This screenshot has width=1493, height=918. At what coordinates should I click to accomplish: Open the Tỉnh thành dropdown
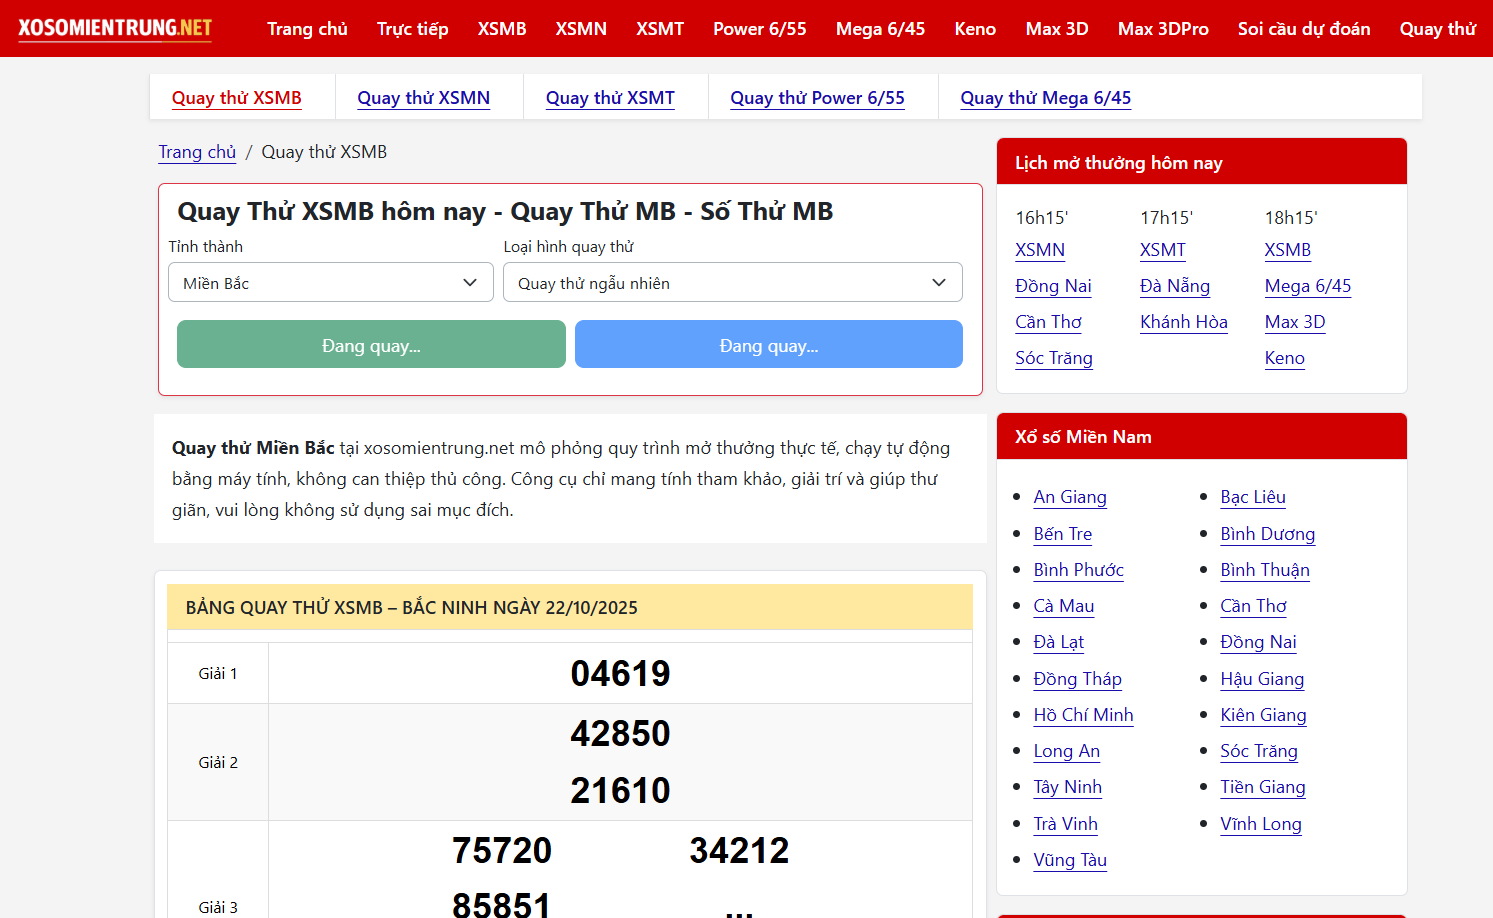[x=330, y=283]
